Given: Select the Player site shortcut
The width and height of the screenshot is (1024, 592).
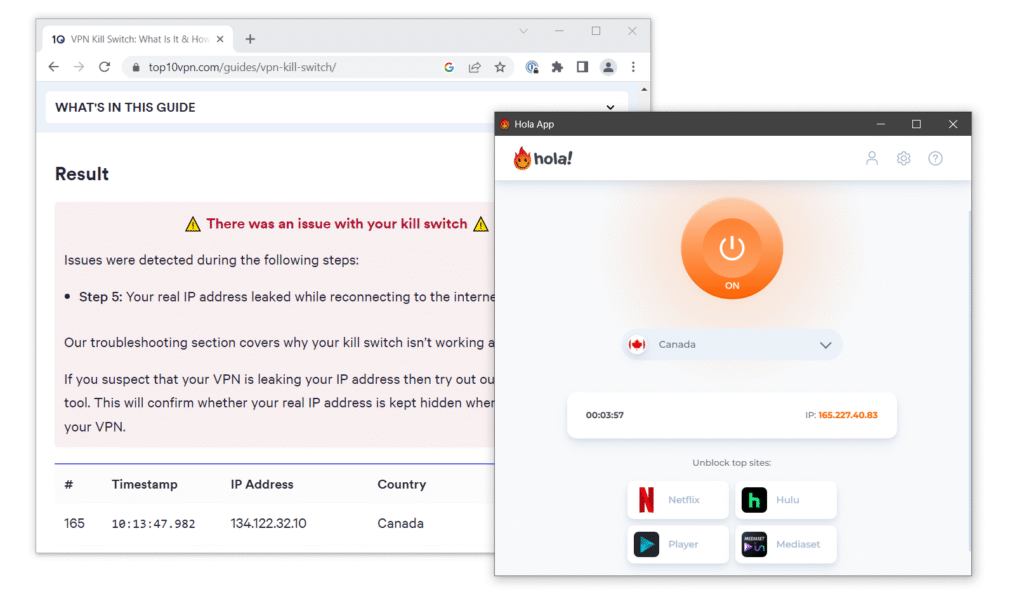Looking at the screenshot, I should click(x=678, y=545).
